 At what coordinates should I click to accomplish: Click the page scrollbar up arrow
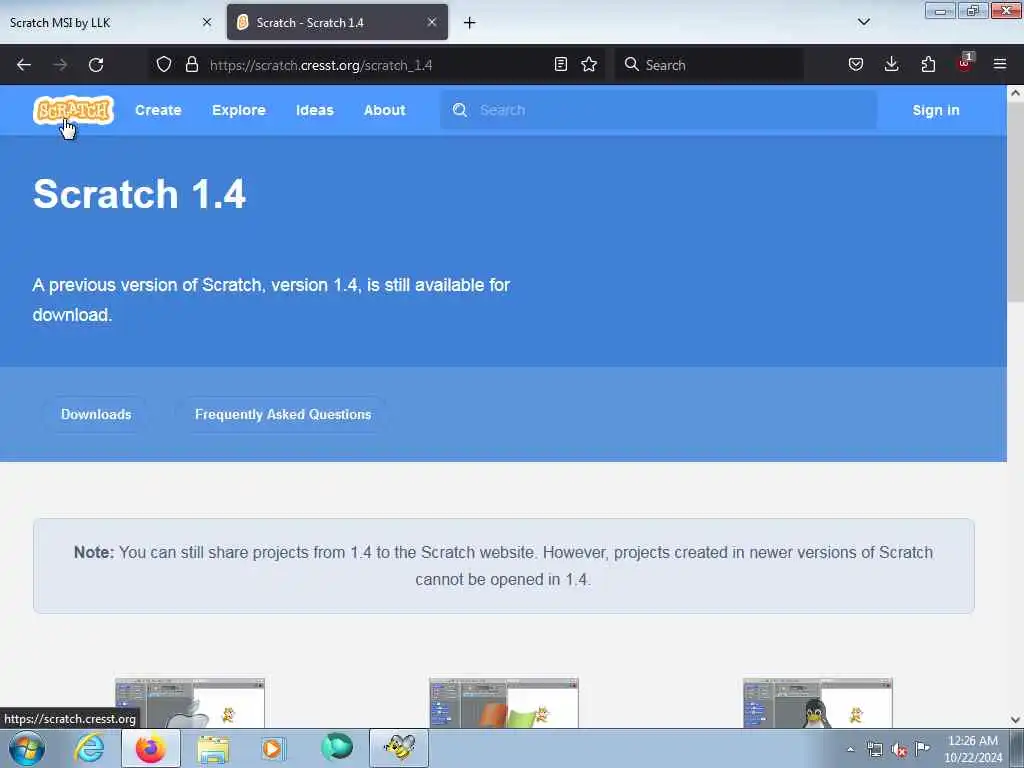1015,93
